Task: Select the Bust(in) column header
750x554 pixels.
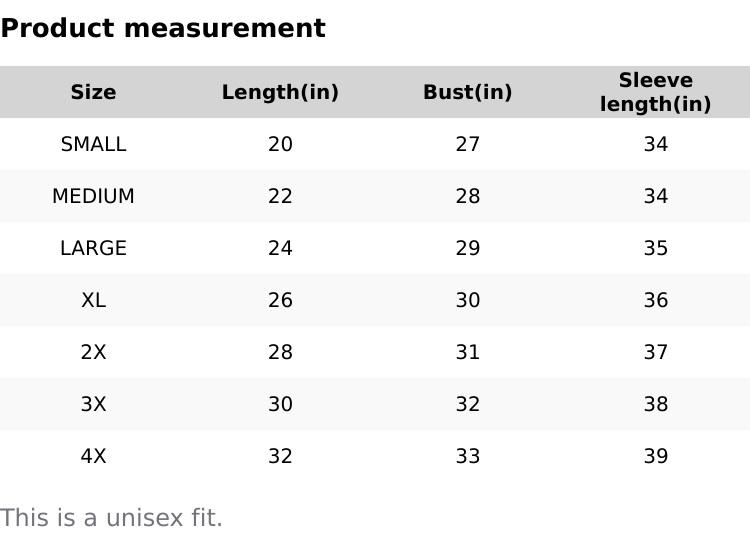Action: [467, 93]
